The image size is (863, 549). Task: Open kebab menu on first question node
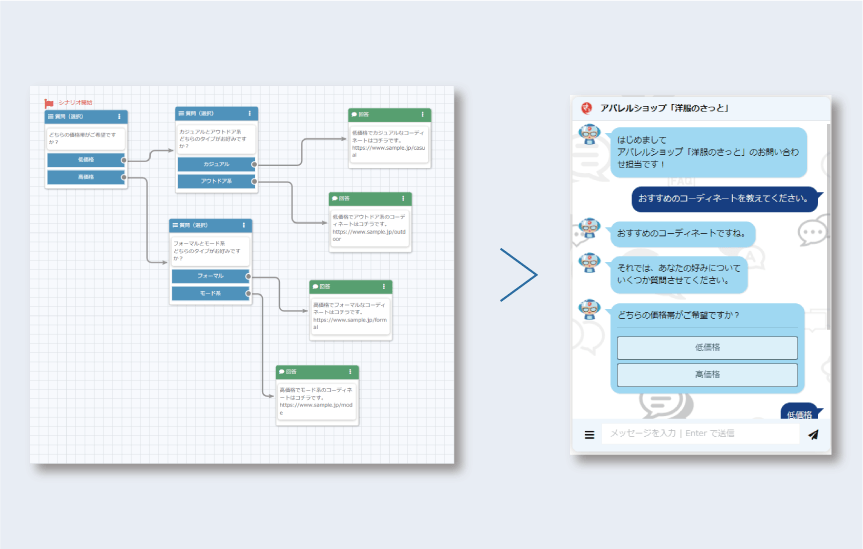pos(119,117)
